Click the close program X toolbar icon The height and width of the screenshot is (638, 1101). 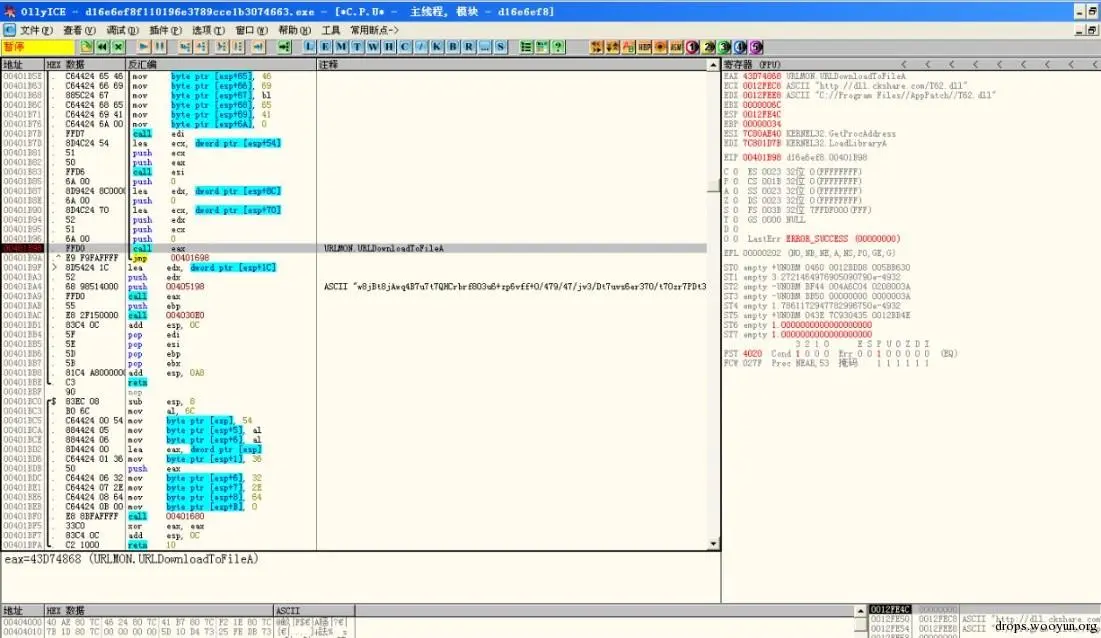(119, 47)
